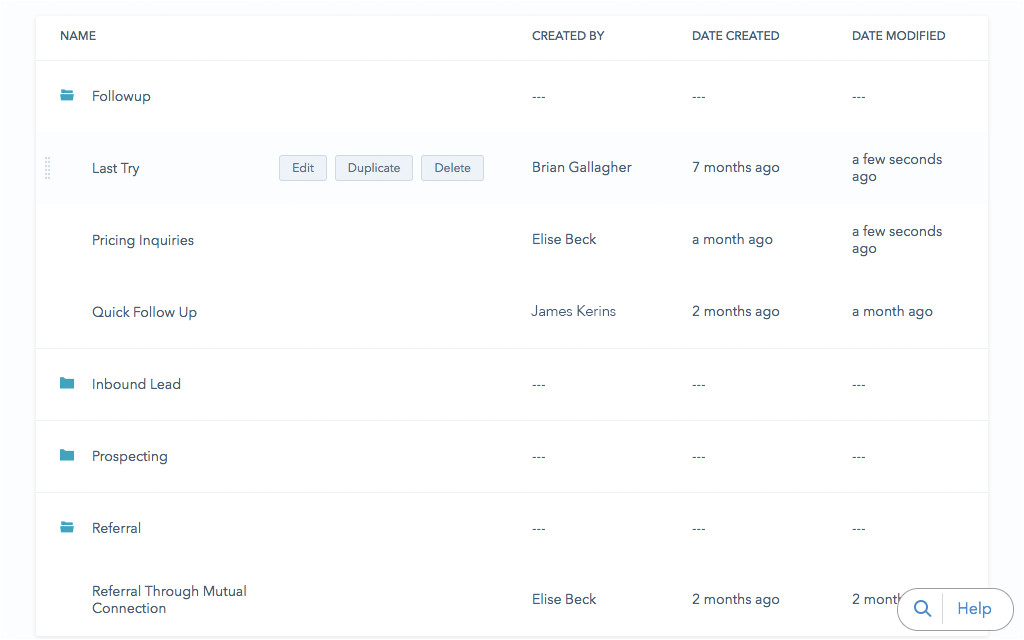Open the Help widget
The width and height of the screenshot is (1024, 640).
pyautogui.click(x=974, y=609)
